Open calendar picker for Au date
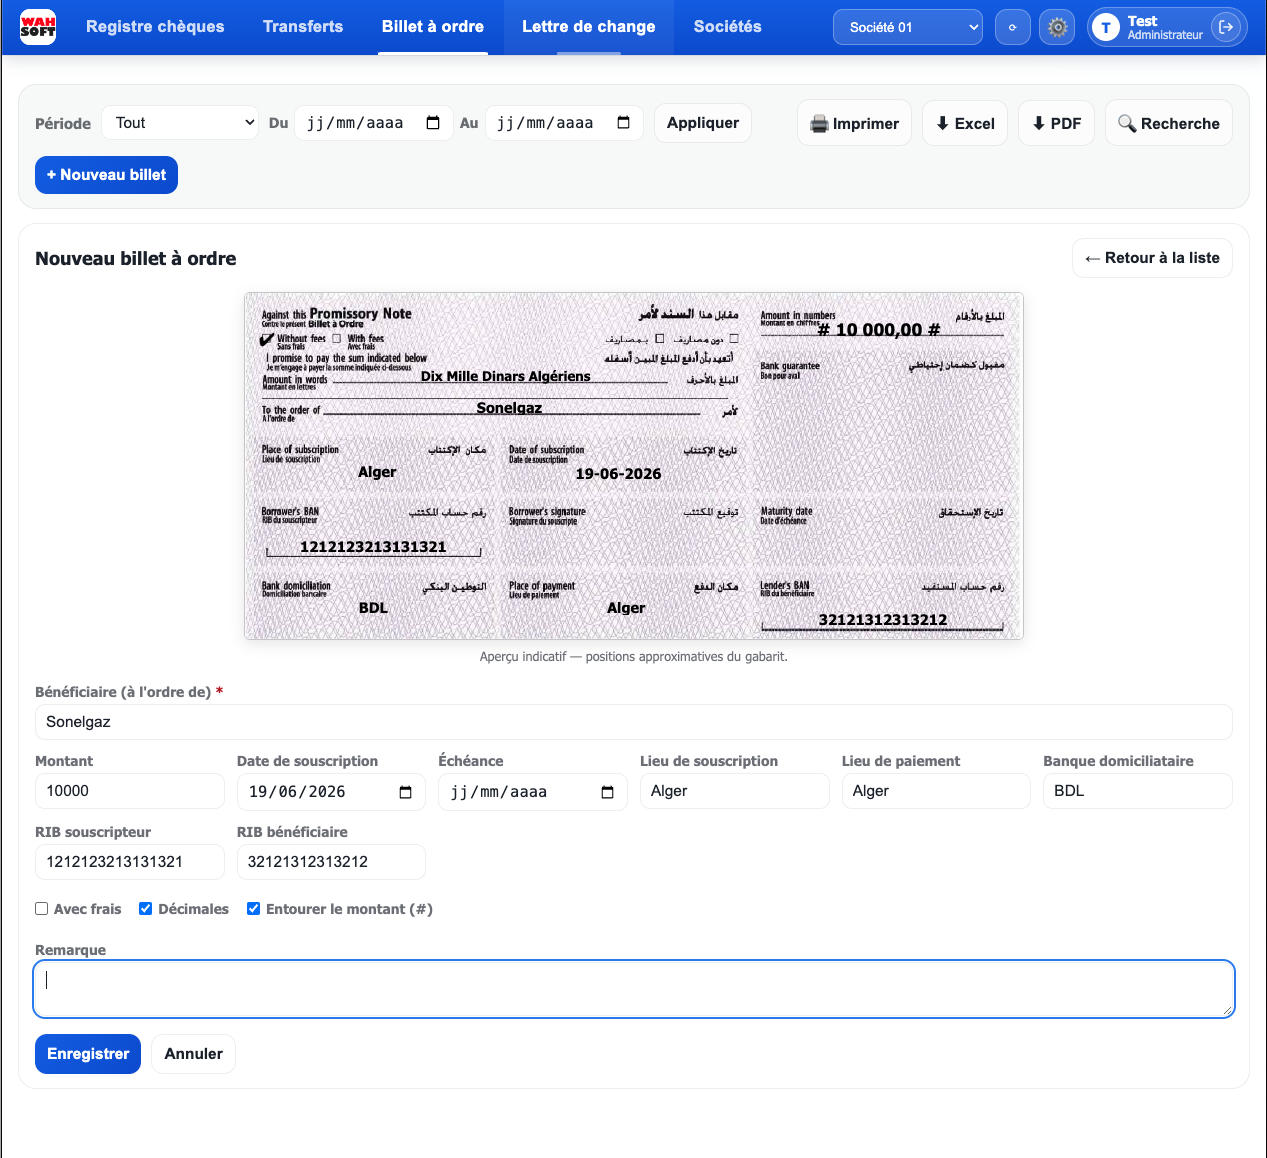The image size is (1267, 1158). click(x=624, y=123)
